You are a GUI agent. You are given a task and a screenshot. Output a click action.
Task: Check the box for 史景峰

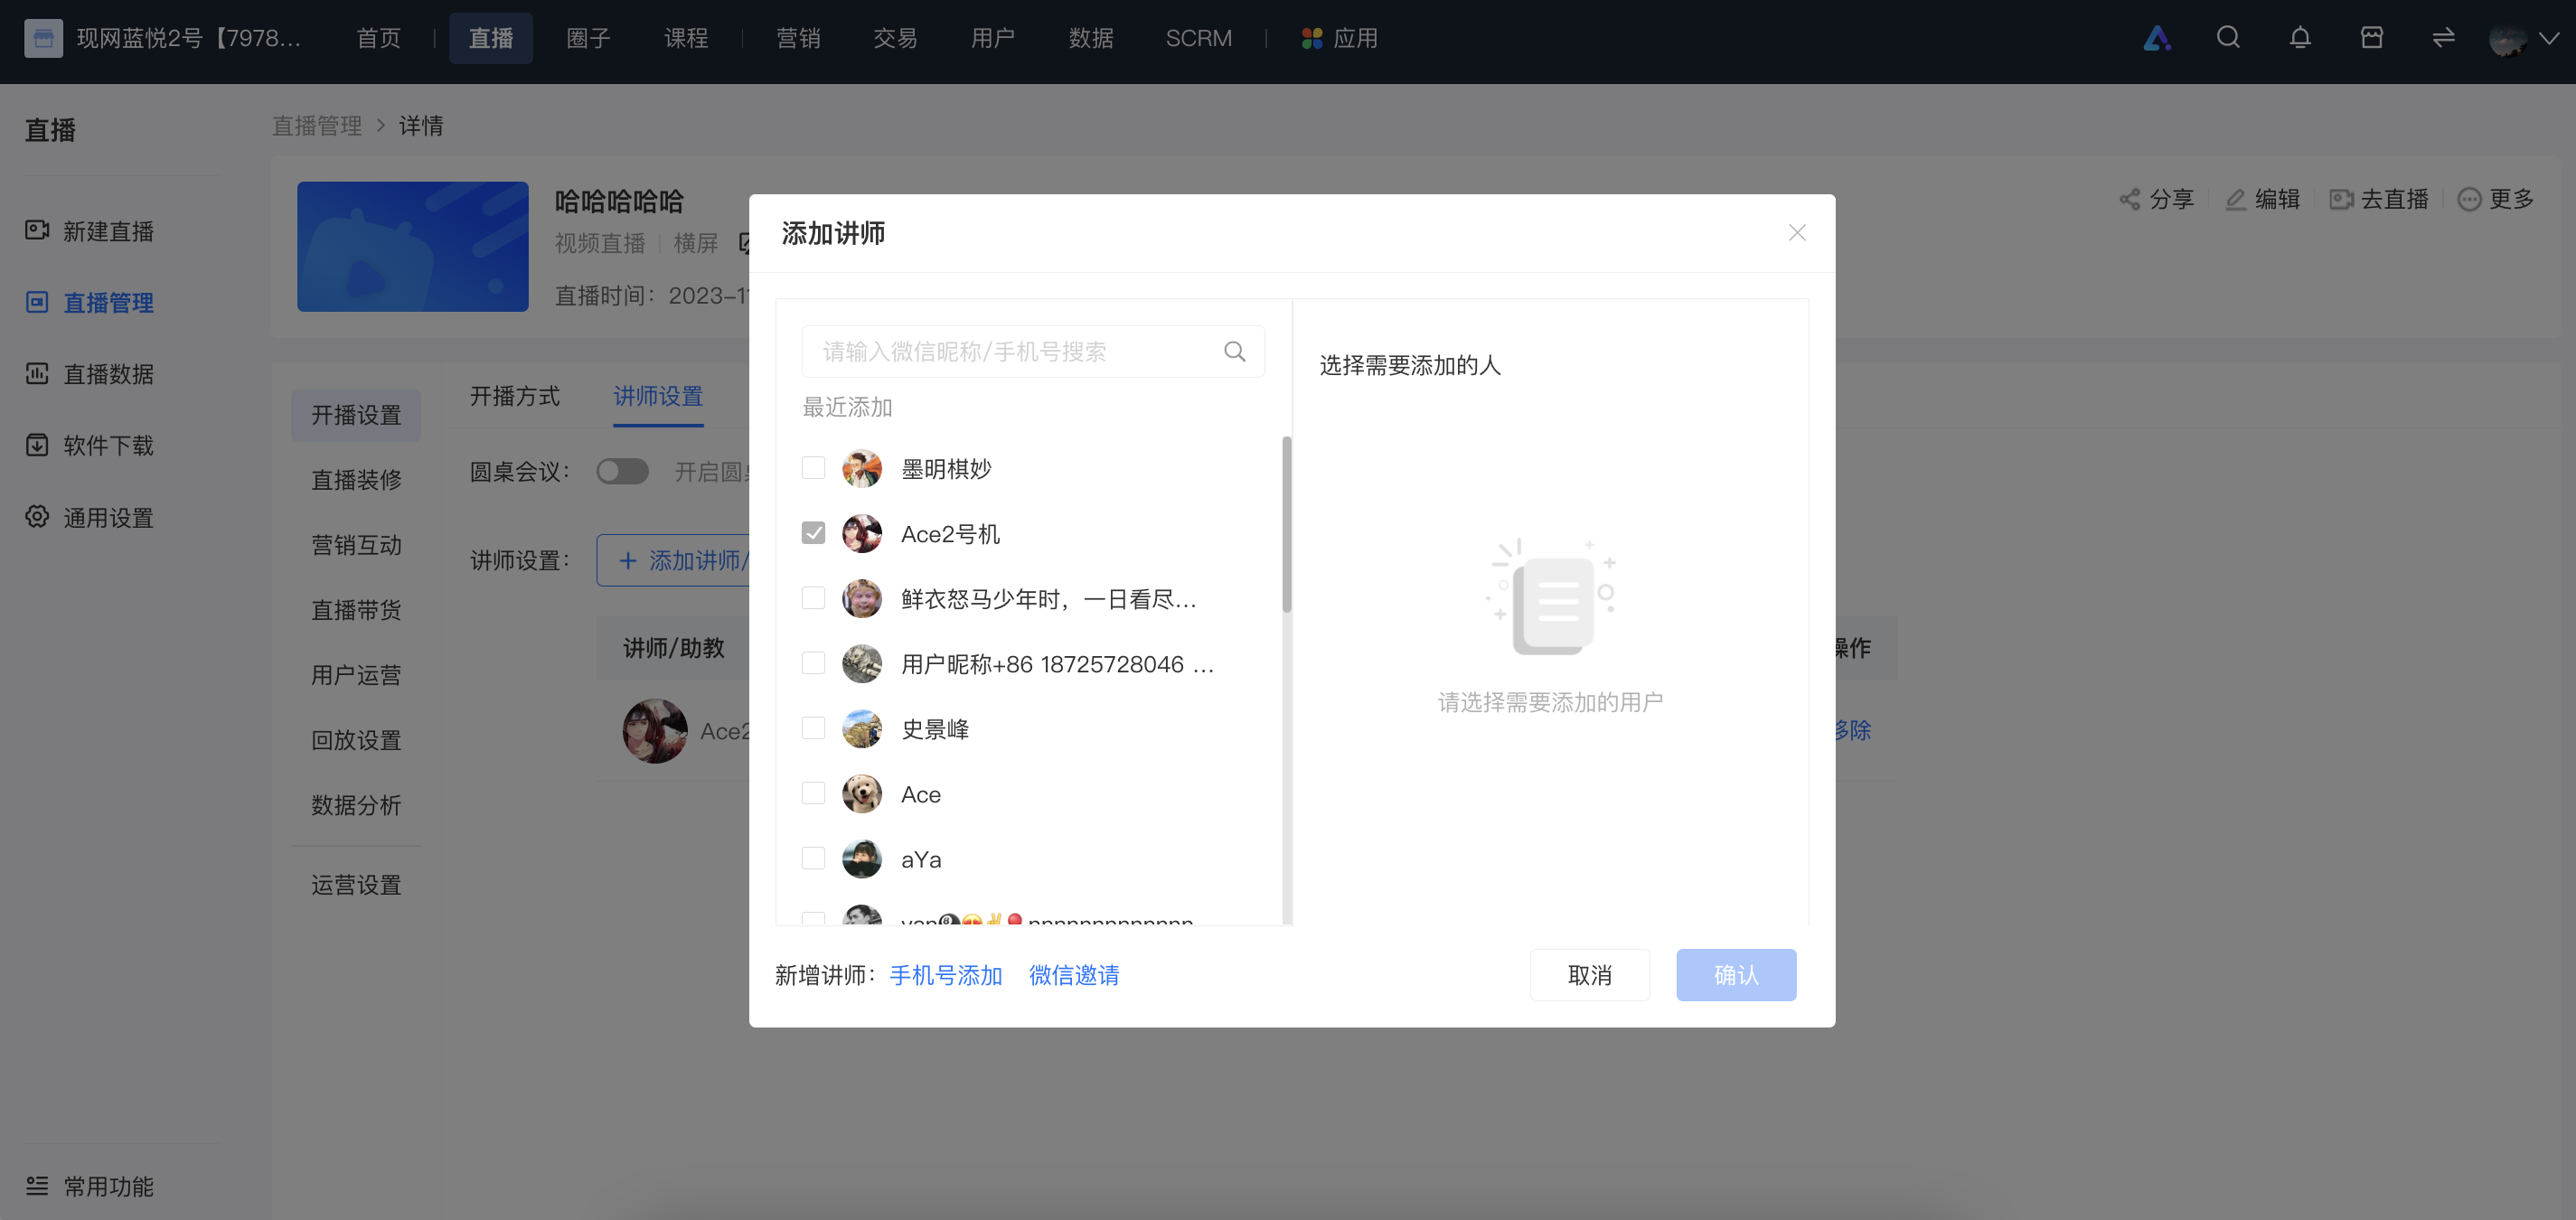pos(813,728)
